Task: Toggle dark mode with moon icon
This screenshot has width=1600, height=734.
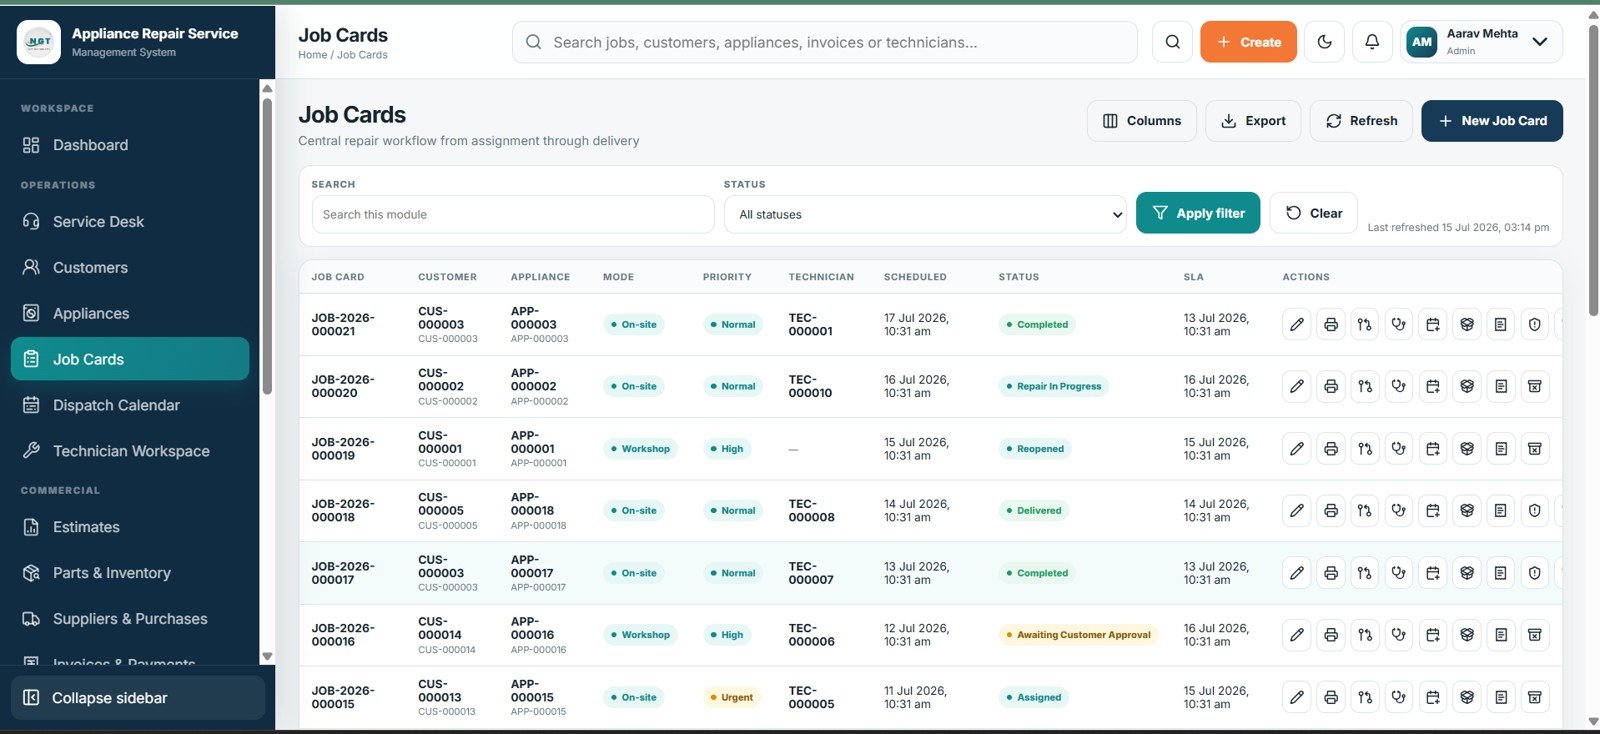Action: 1325,42
